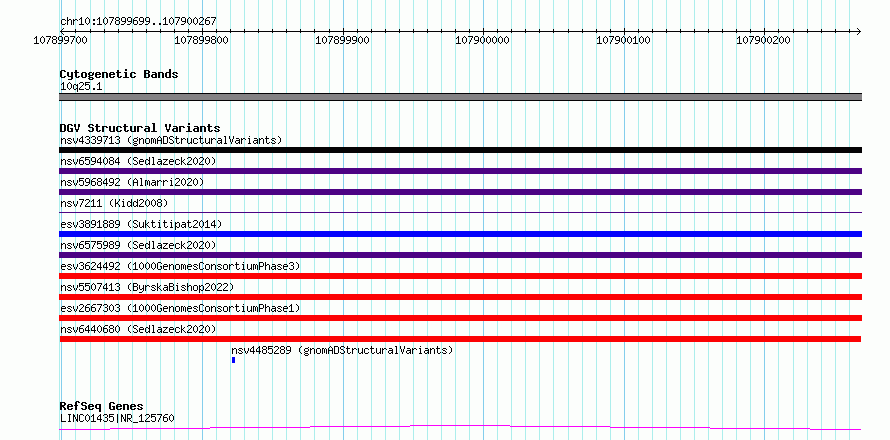
Task: Click the small blue nsv4485289 variant marker
Action: coord(233,360)
